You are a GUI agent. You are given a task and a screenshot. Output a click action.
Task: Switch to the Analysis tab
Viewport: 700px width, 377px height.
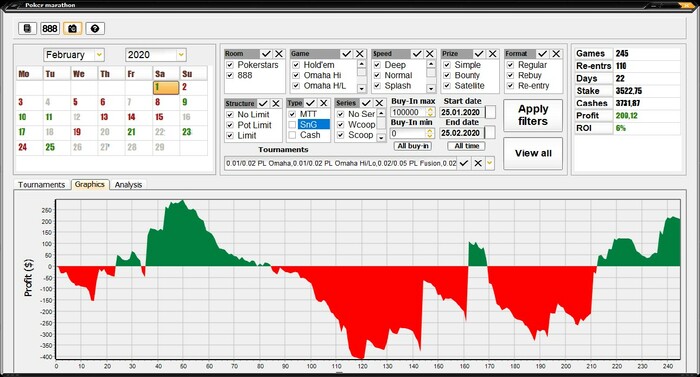(128, 184)
